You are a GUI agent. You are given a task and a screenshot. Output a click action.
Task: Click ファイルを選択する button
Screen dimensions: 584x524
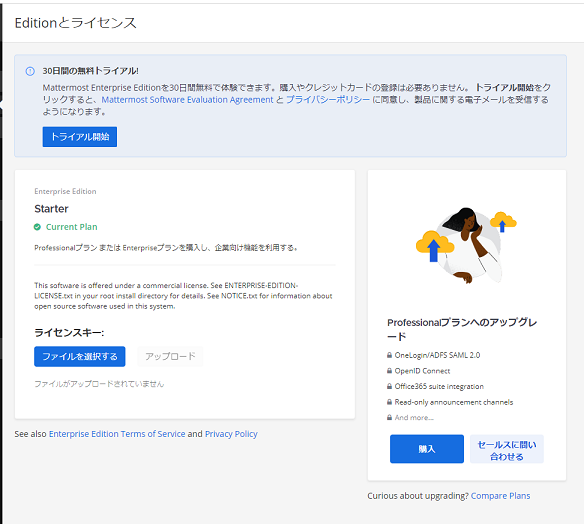pyautogui.click(x=80, y=356)
